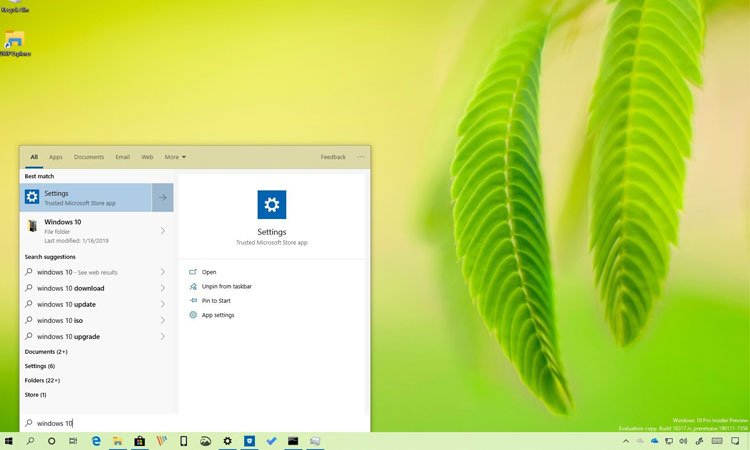Image resolution: width=750 pixels, height=450 pixels.
Task: Open the Action Center notification icon
Action: click(736, 441)
